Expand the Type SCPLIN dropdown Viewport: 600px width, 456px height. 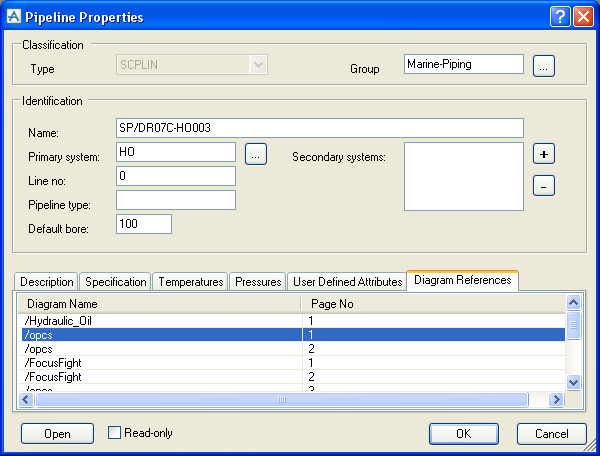pyautogui.click(x=258, y=65)
